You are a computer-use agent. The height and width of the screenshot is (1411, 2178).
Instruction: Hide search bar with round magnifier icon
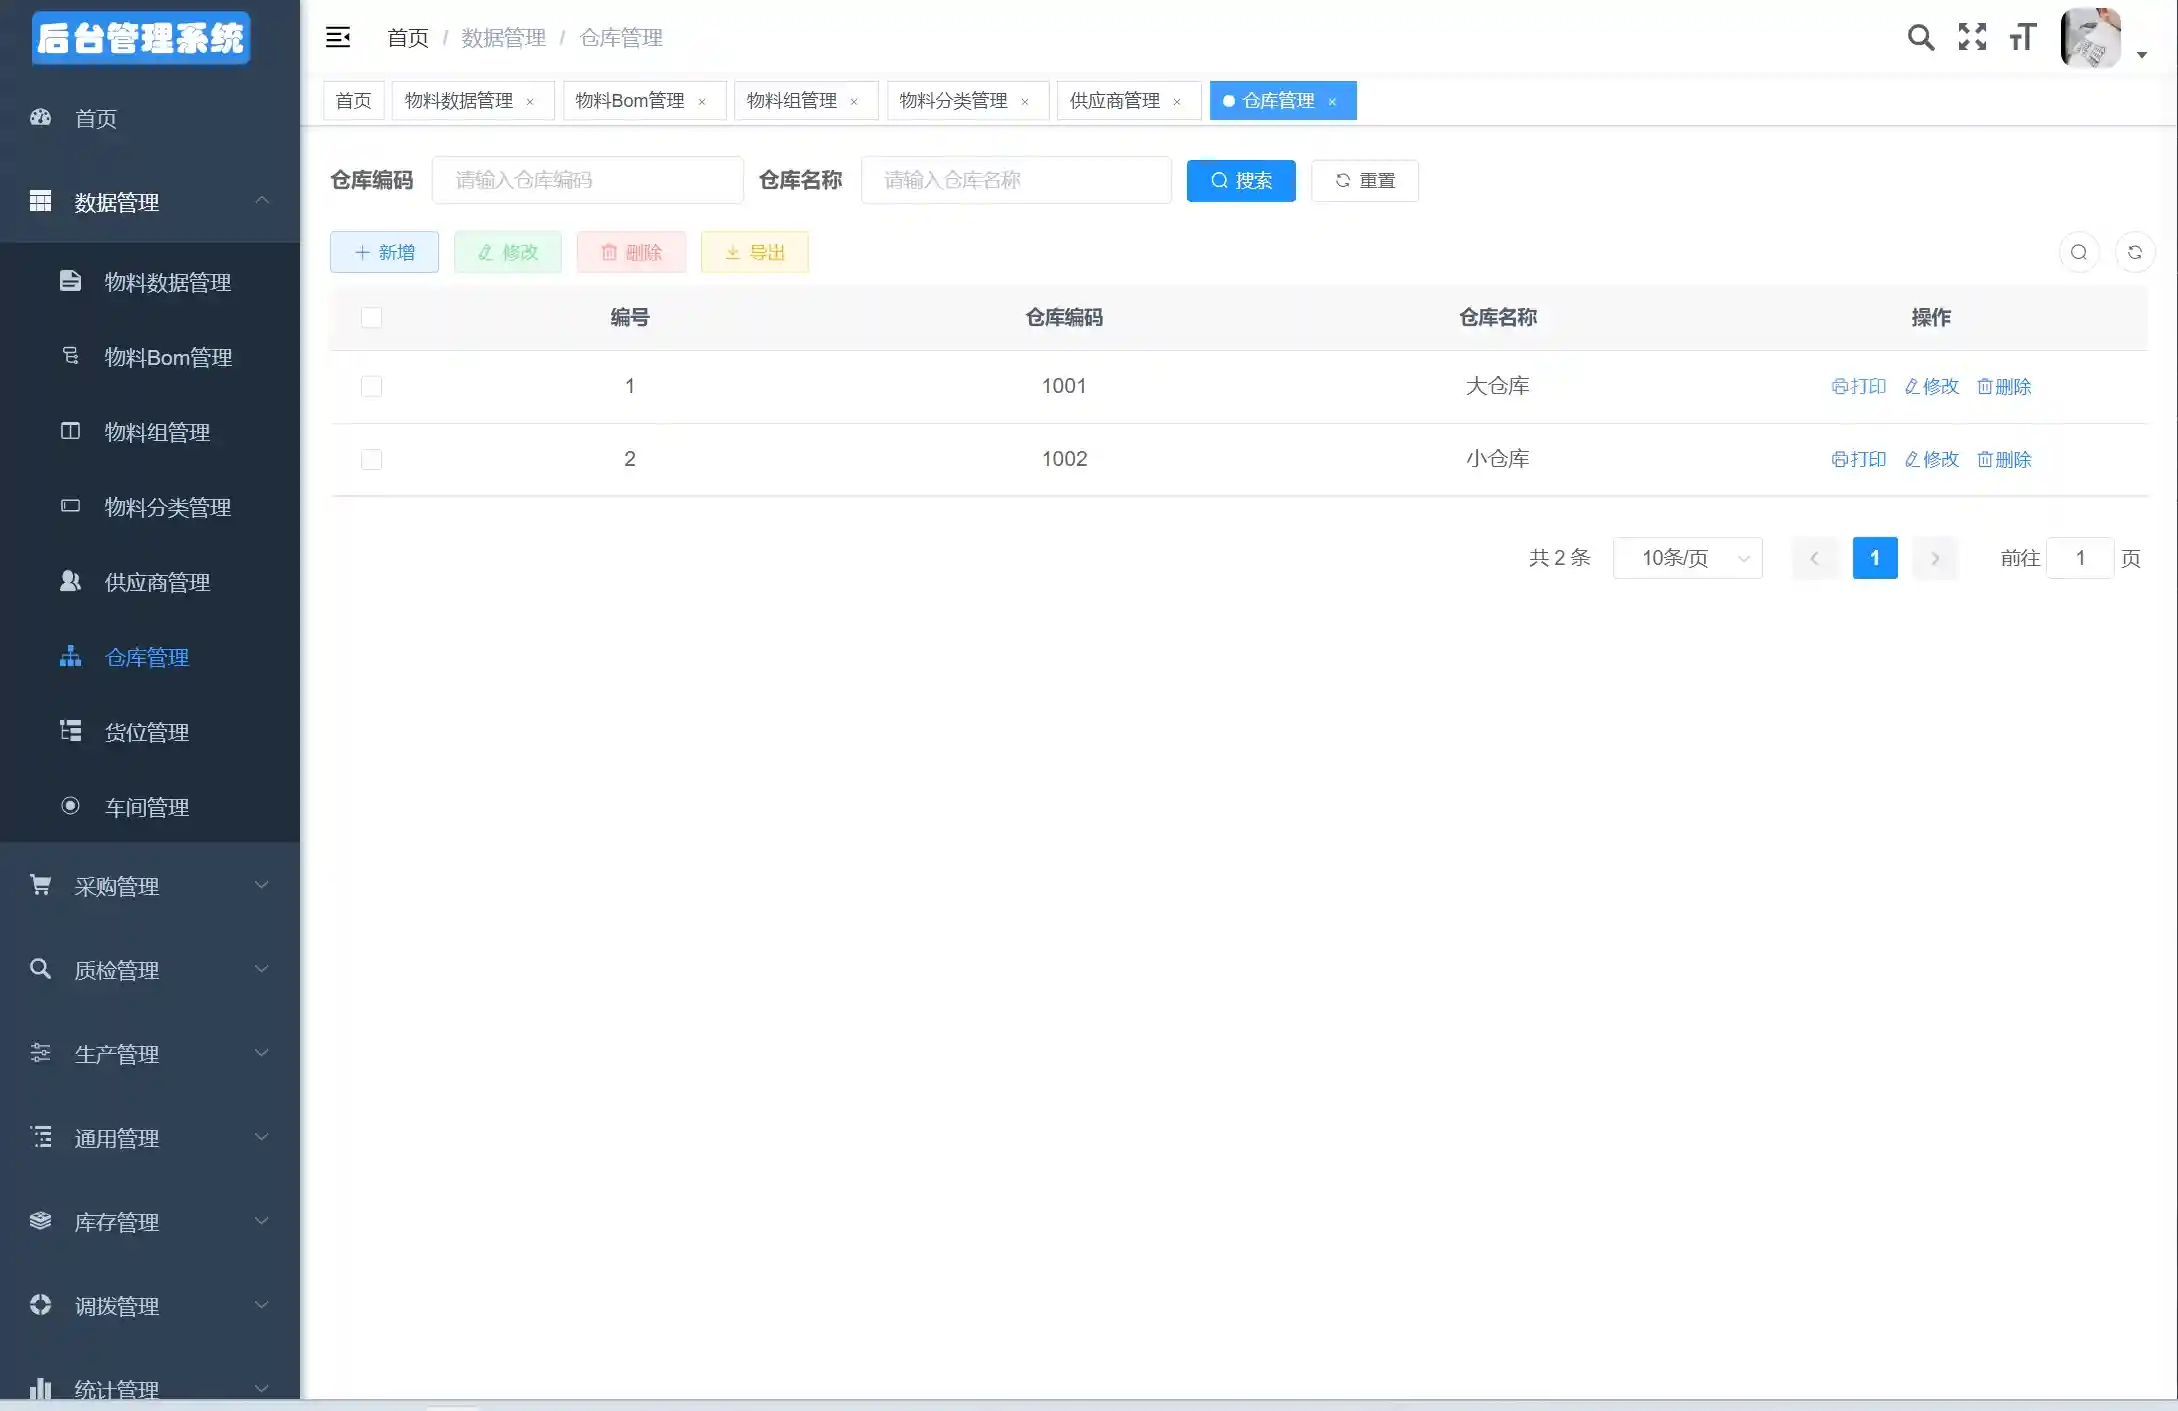[x=2079, y=253]
